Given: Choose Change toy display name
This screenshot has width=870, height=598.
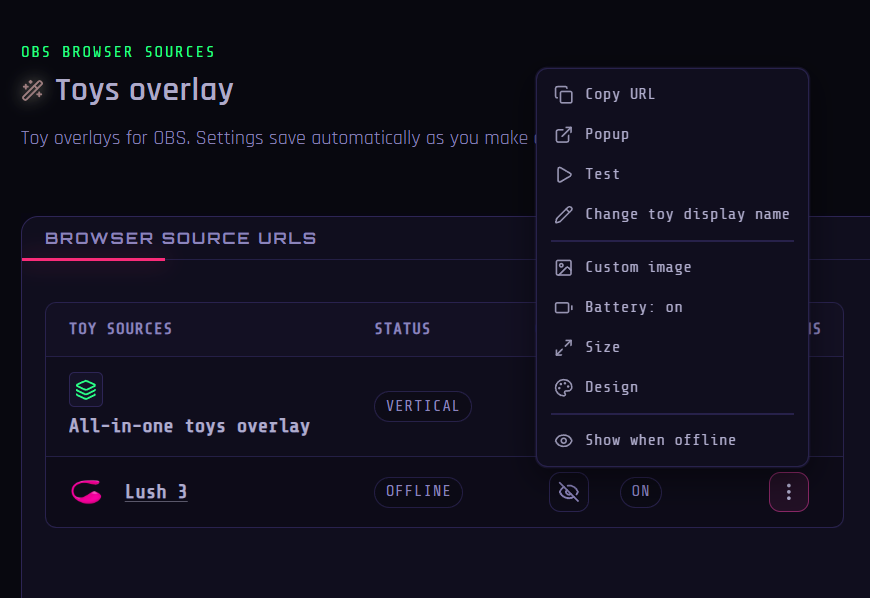Looking at the screenshot, I should coord(672,214).
